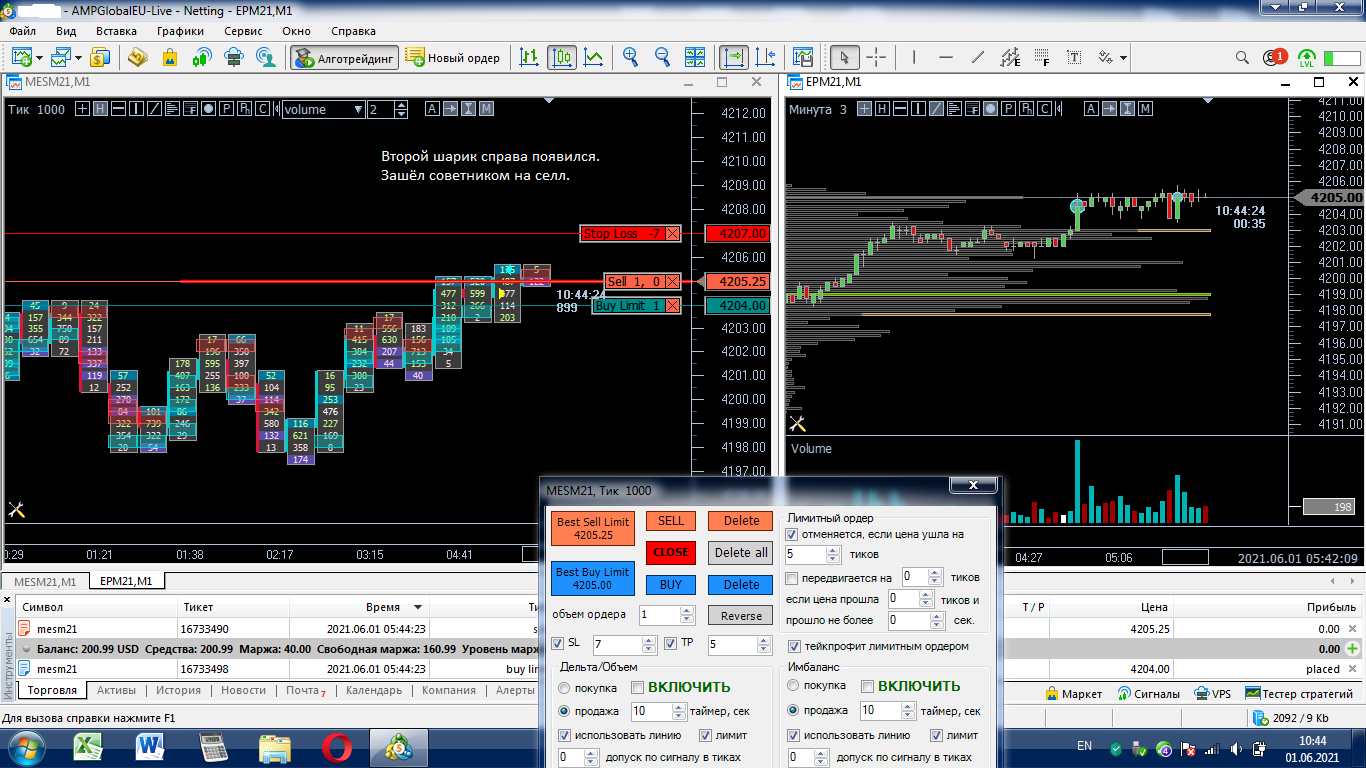
Task: Pick the trendline drawing tool
Action: pos(978,58)
